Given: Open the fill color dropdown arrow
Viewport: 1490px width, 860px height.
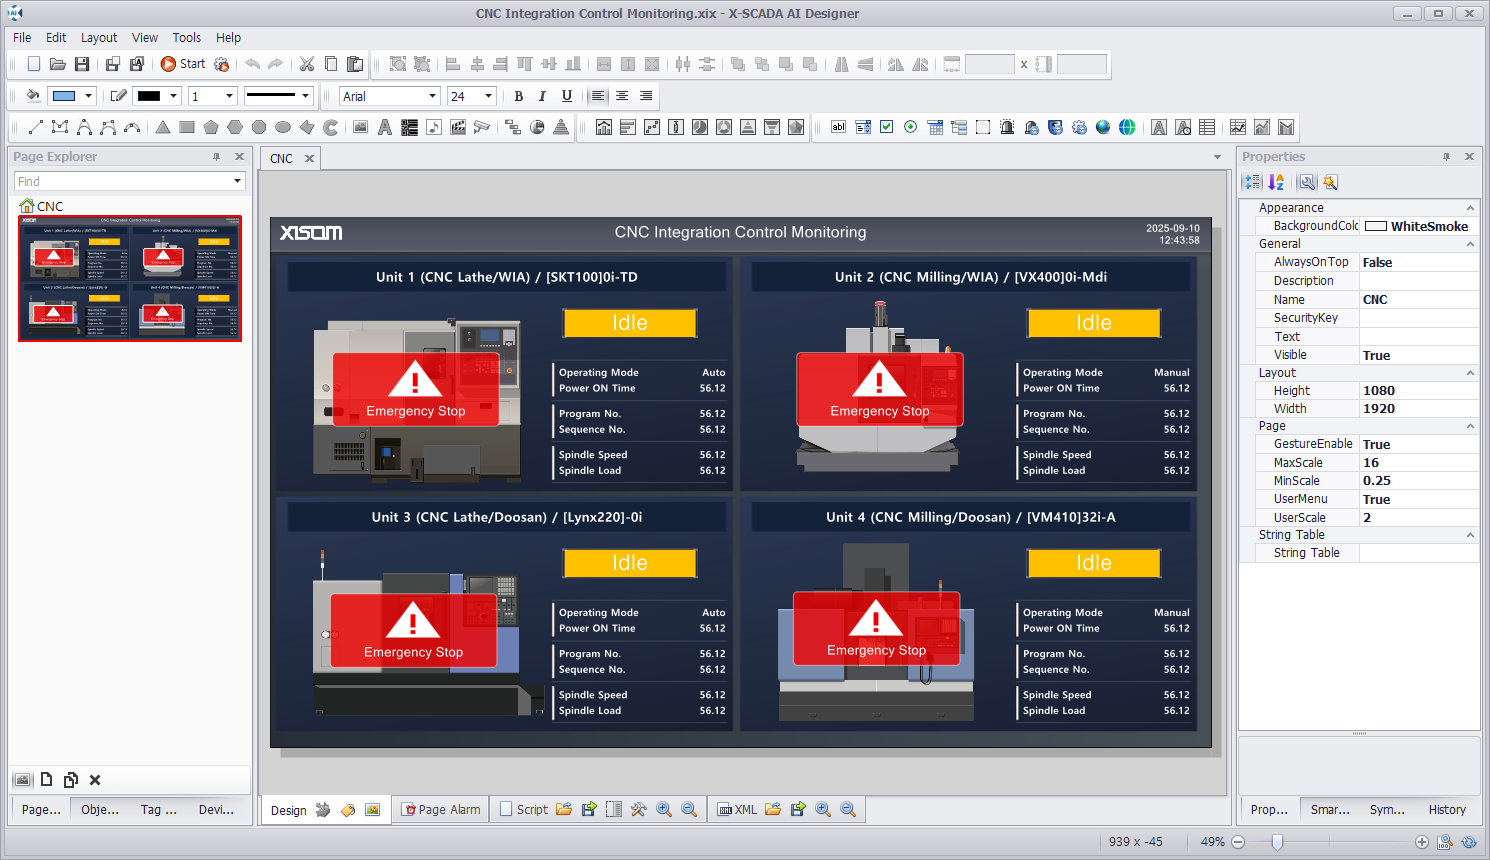Looking at the screenshot, I should [x=88, y=96].
